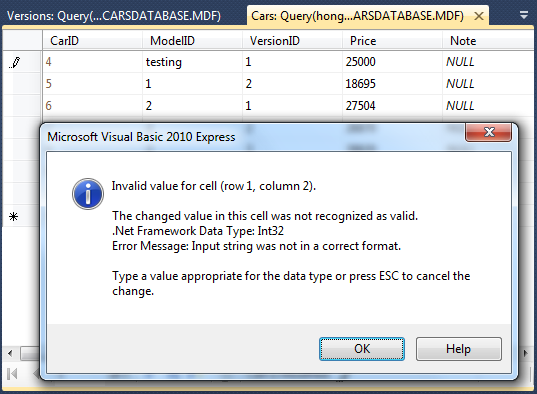Select the row header of the CarID 6 row

click(22, 106)
